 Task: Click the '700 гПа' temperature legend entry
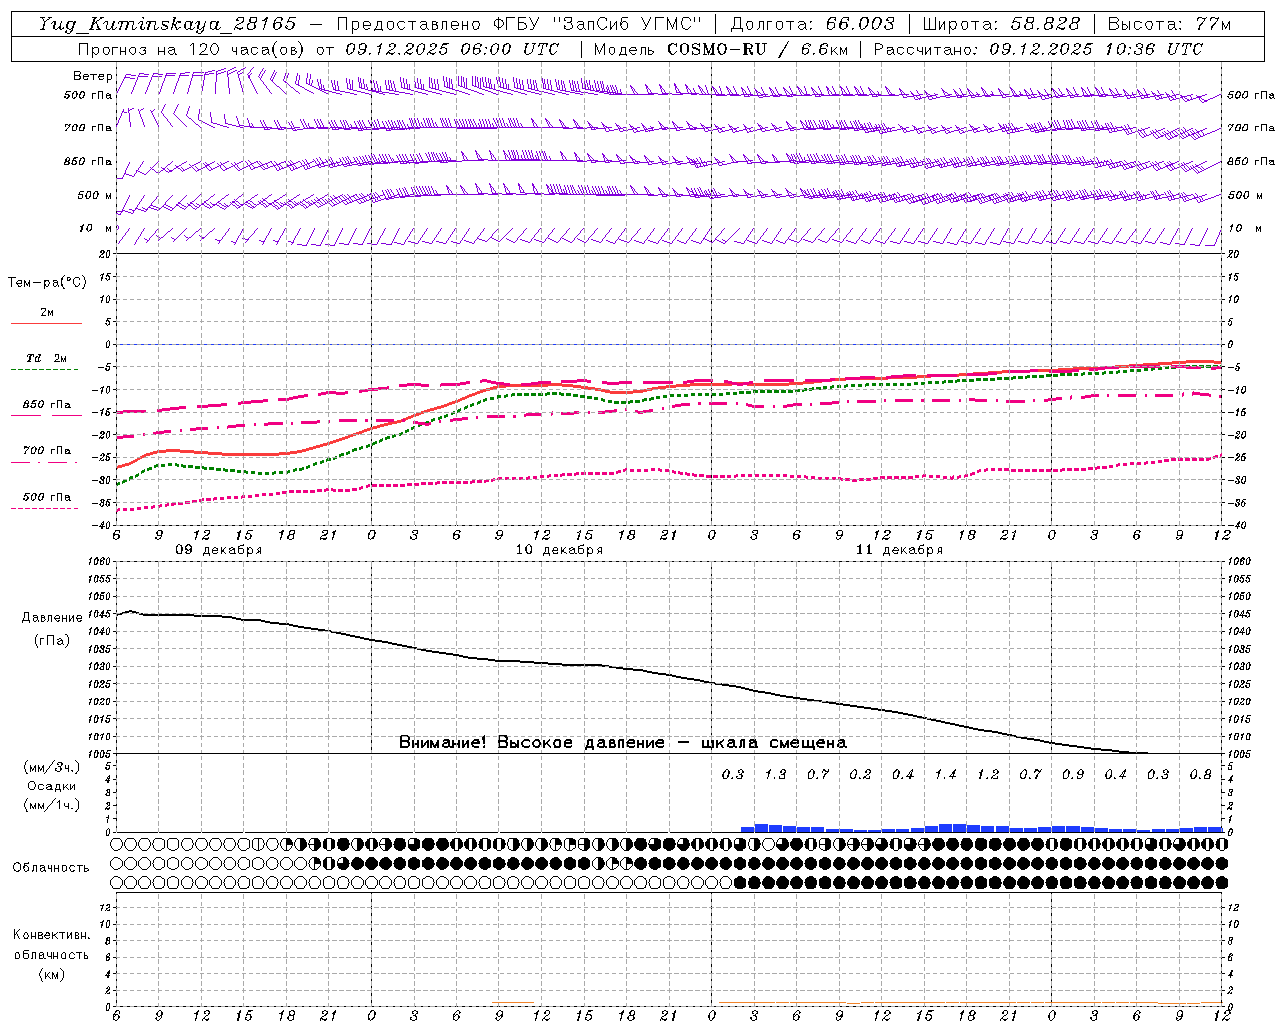(x=46, y=451)
